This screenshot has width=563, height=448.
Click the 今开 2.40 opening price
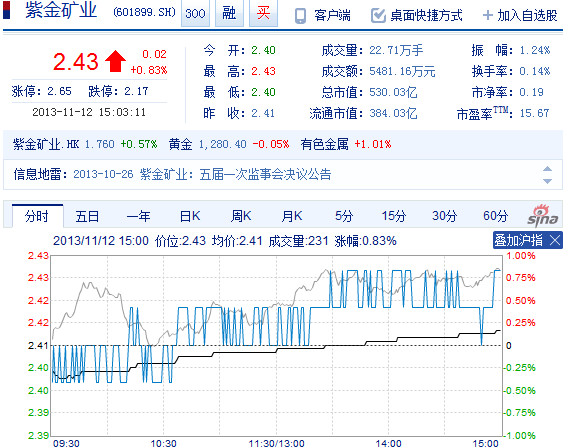pos(263,50)
